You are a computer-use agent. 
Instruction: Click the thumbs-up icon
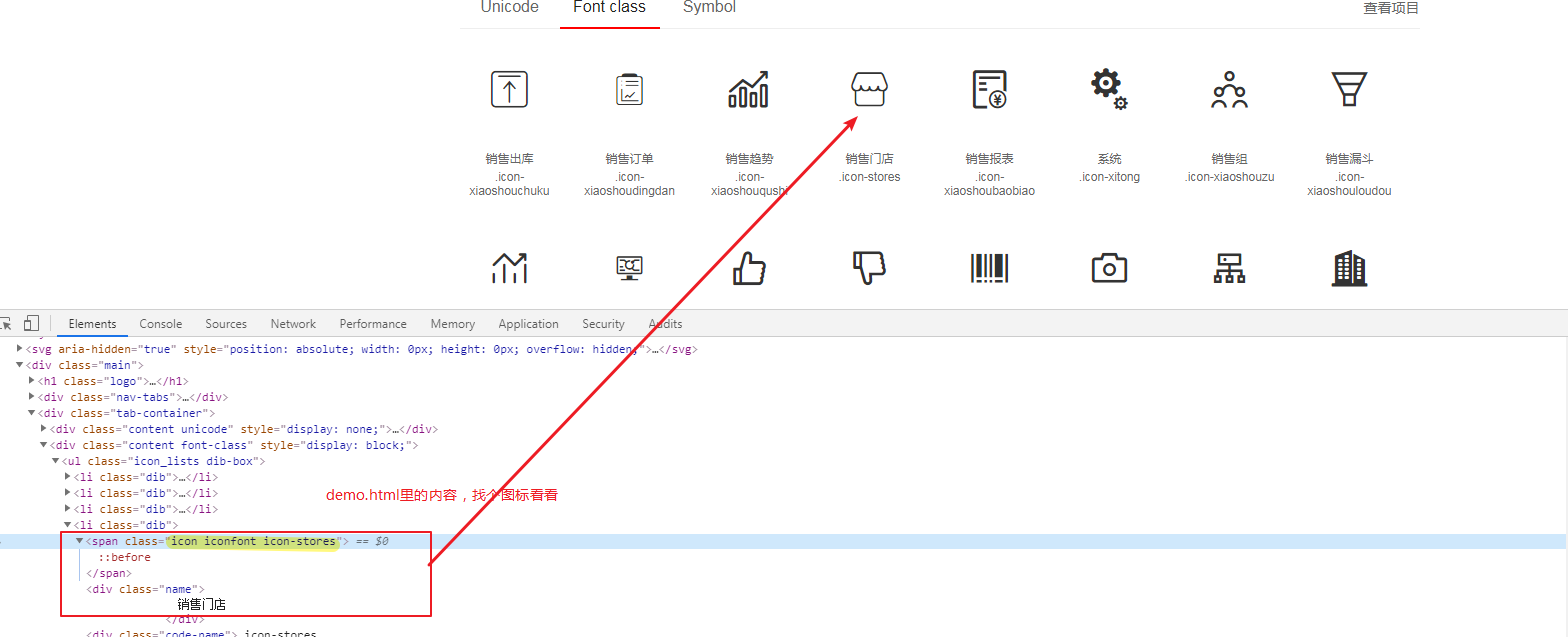(749, 268)
